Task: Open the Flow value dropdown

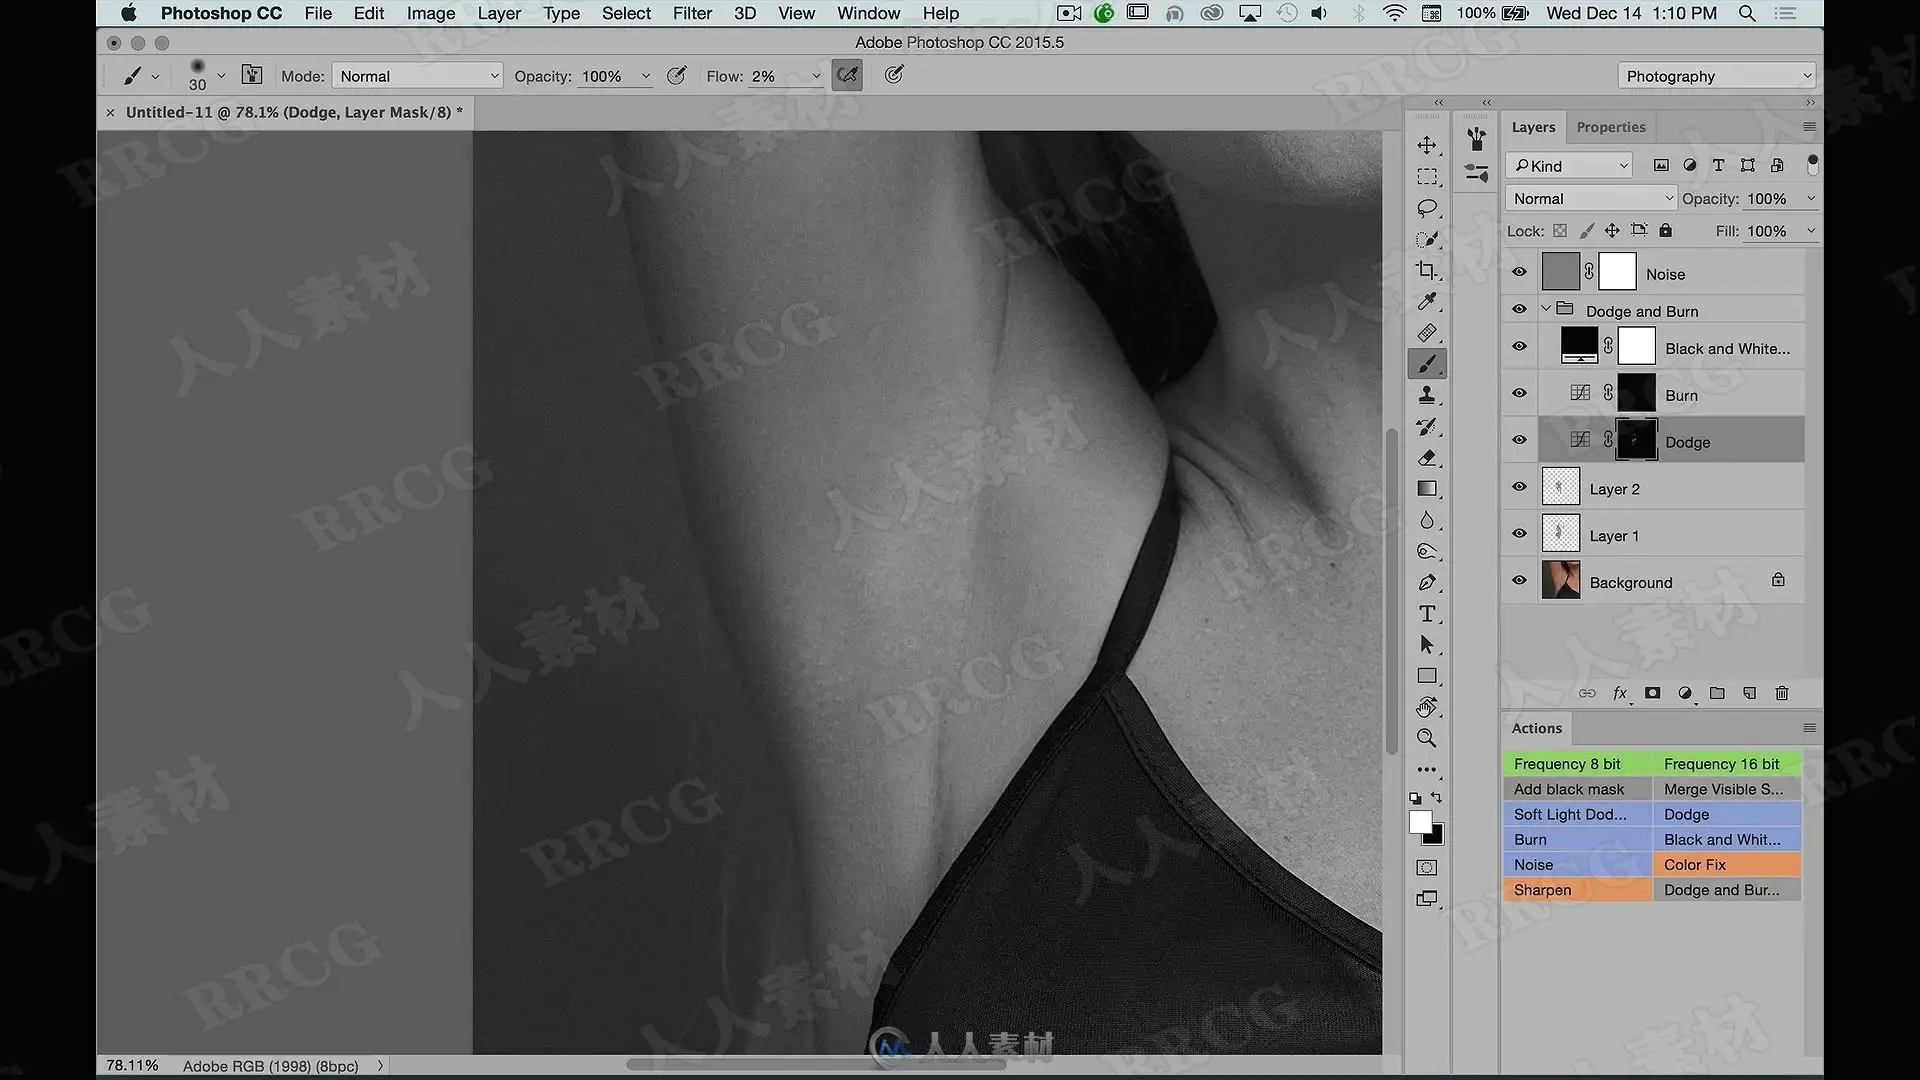Action: (816, 76)
